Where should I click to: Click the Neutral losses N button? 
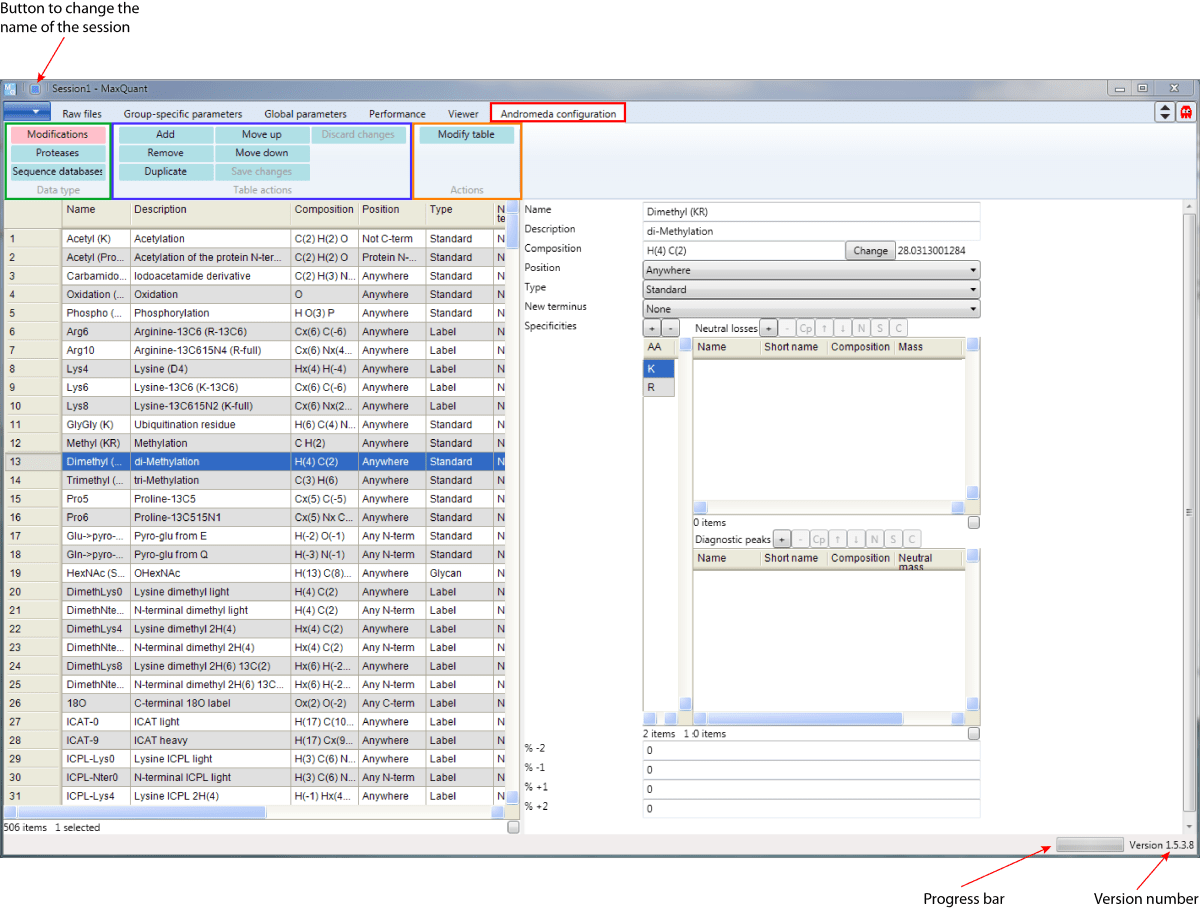click(862, 328)
